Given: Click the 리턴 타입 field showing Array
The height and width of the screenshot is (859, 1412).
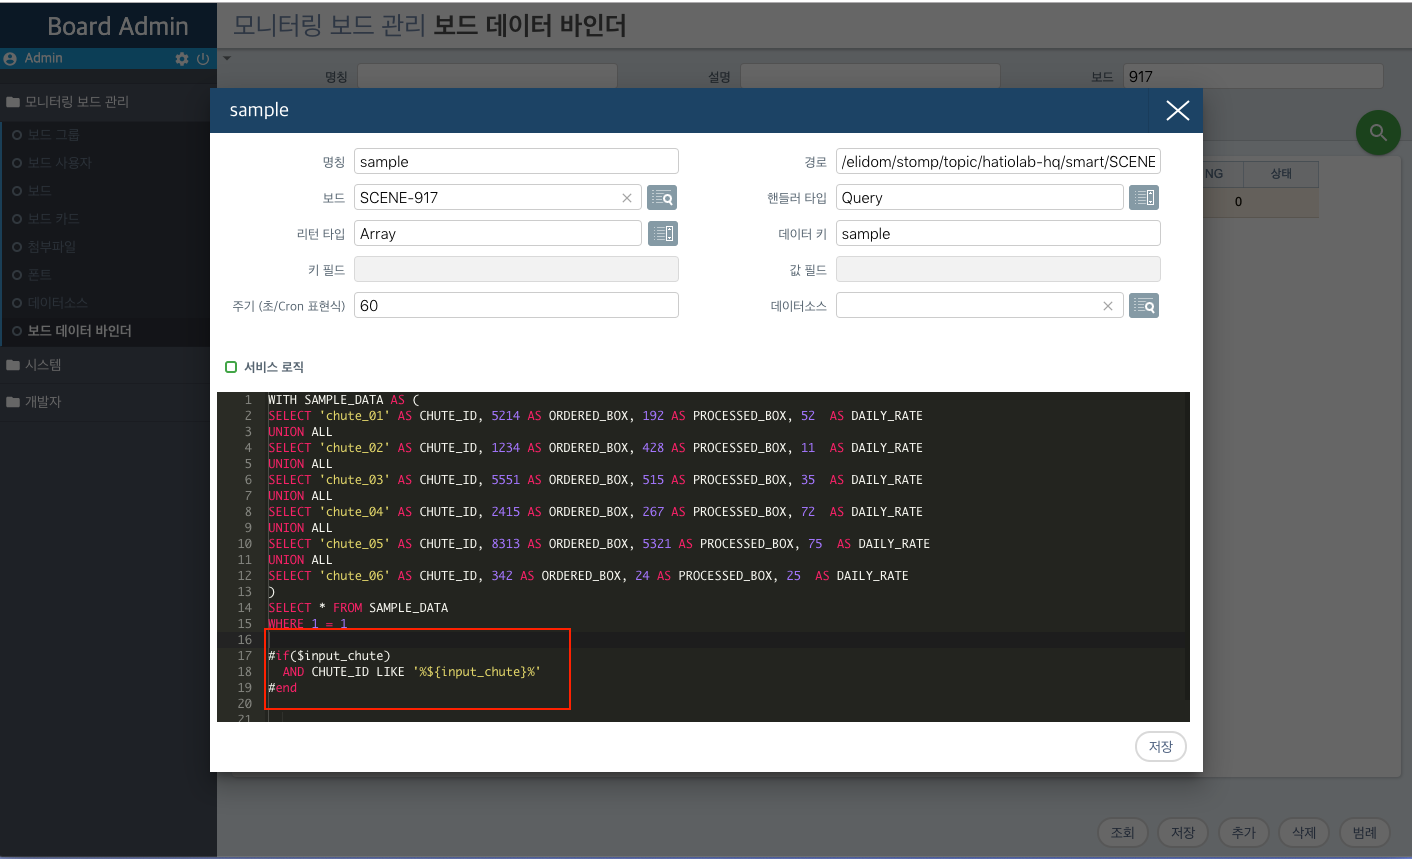Looking at the screenshot, I should tap(497, 234).
